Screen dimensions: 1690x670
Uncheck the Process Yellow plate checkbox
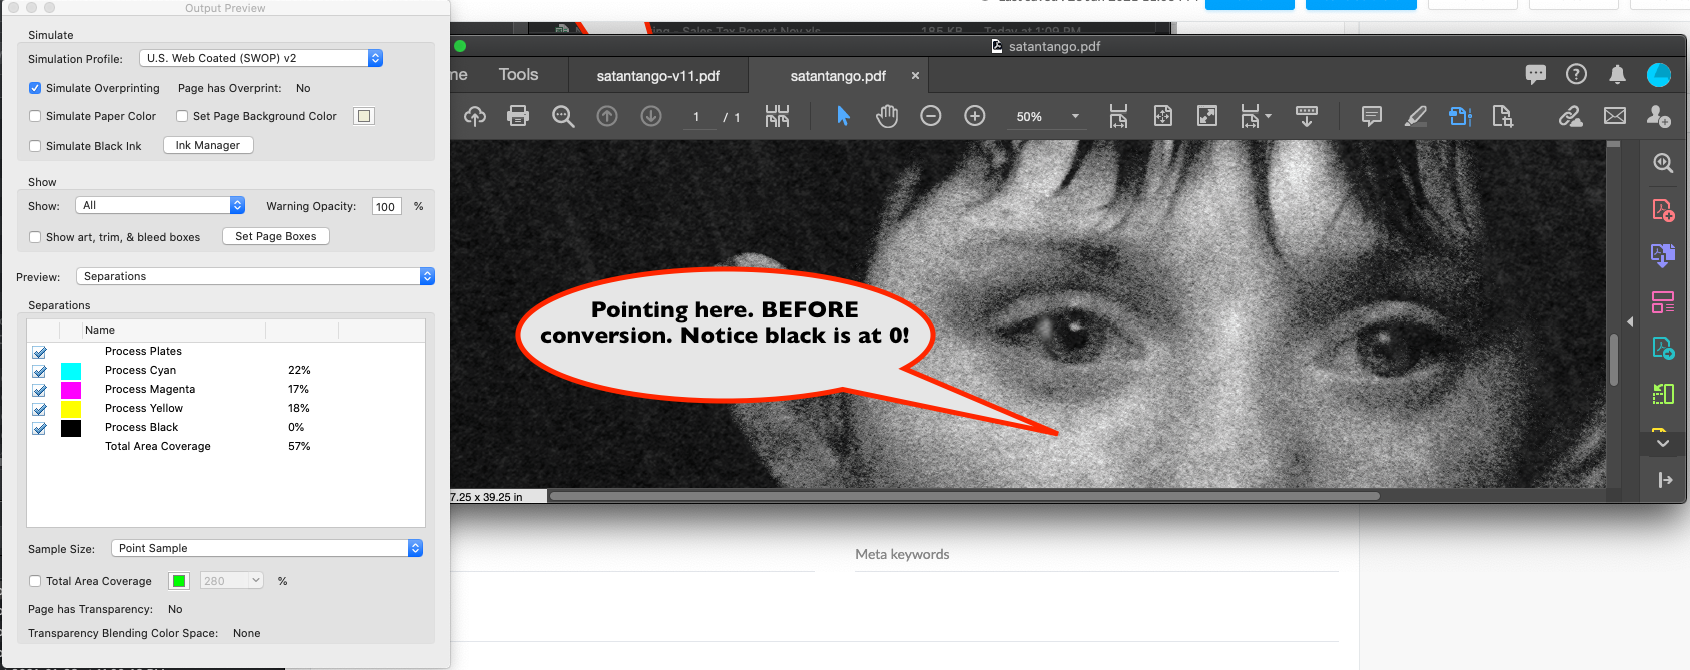tap(39, 409)
